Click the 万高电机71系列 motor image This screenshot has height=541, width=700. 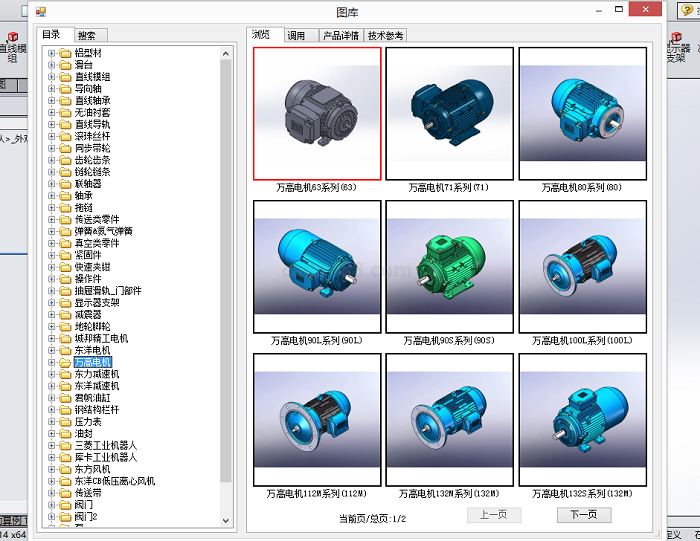(x=449, y=112)
